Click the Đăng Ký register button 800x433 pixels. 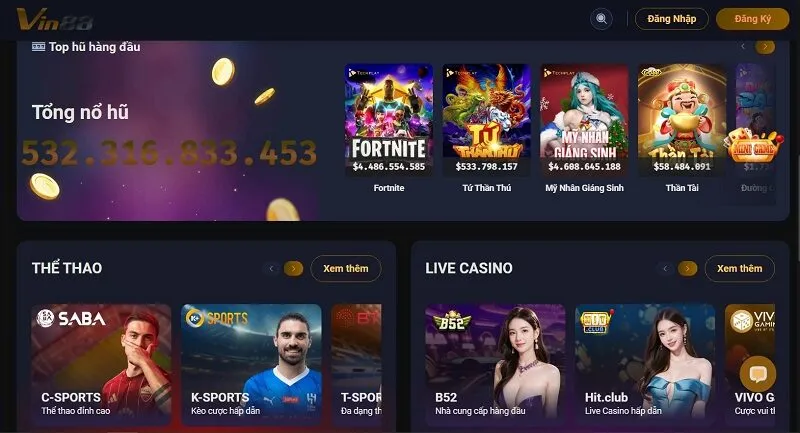pos(753,19)
